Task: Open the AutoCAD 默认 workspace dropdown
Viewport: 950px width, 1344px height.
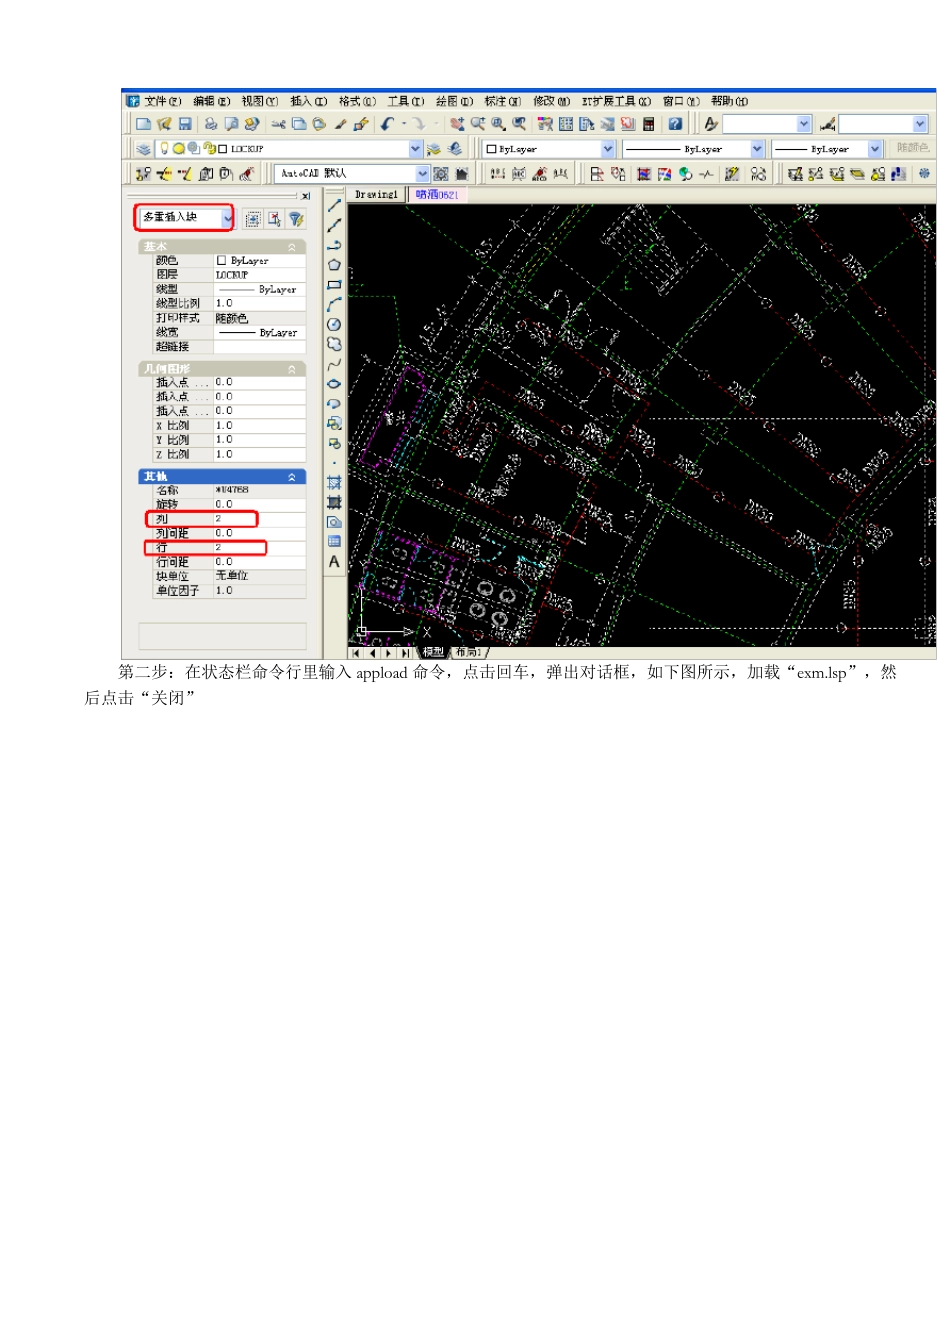Action: pyautogui.click(x=423, y=174)
